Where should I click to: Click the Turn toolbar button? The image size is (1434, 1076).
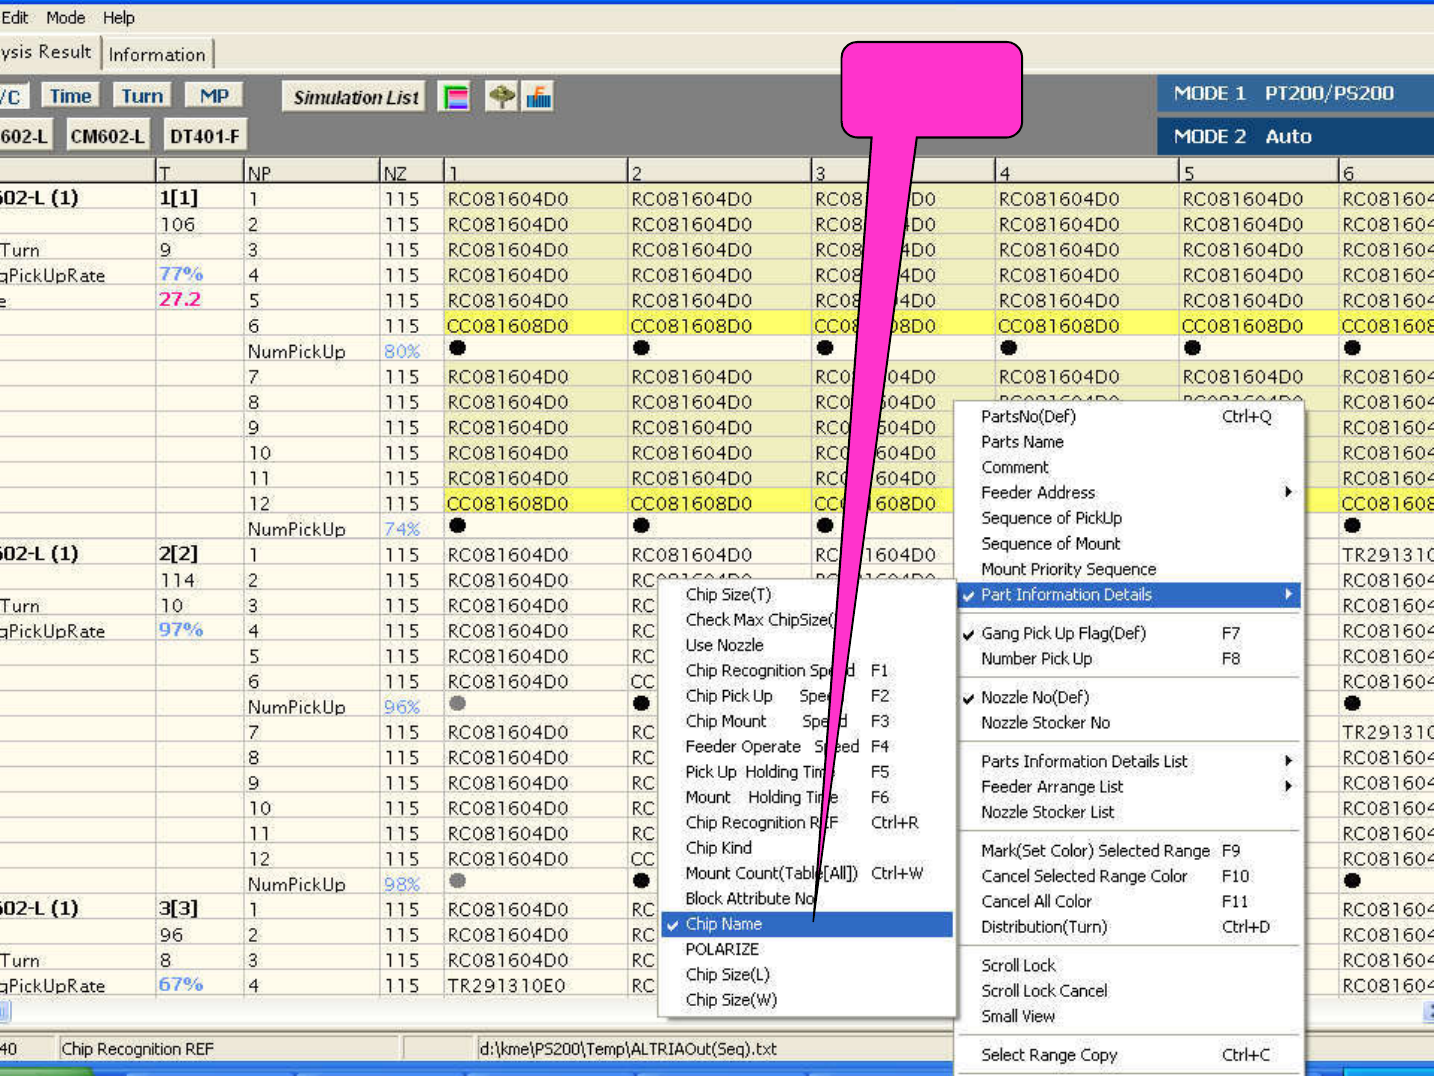(142, 96)
